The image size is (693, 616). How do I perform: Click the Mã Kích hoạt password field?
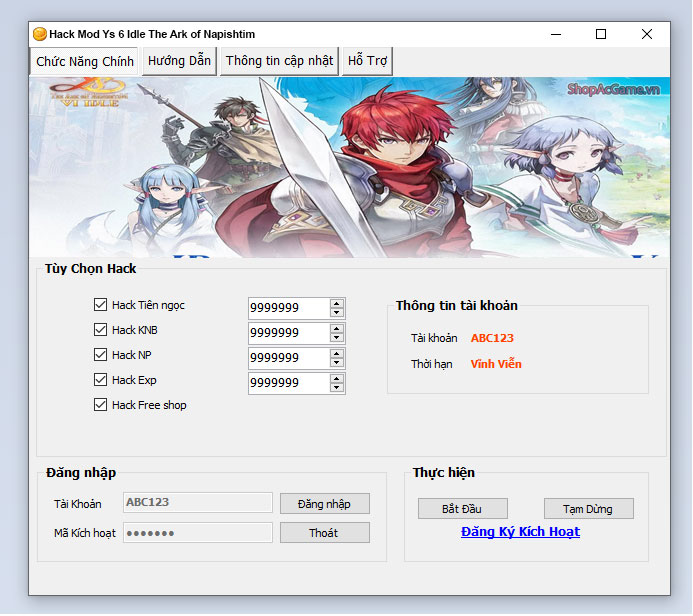[198, 532]
